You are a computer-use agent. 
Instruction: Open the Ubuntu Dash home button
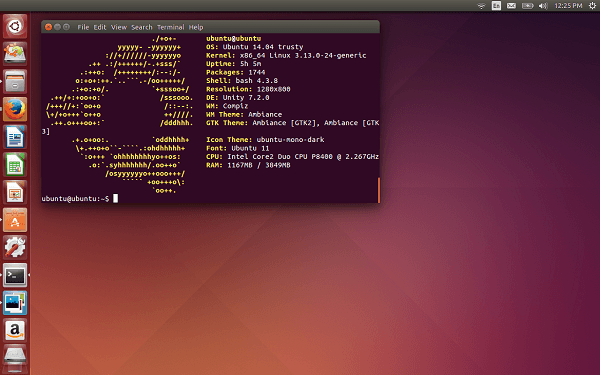pos(15,26)
